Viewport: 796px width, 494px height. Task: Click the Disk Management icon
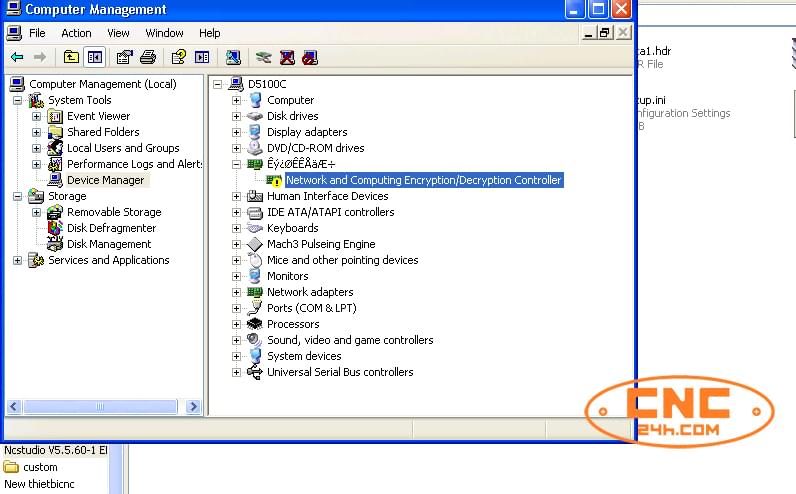click(55, 244)
